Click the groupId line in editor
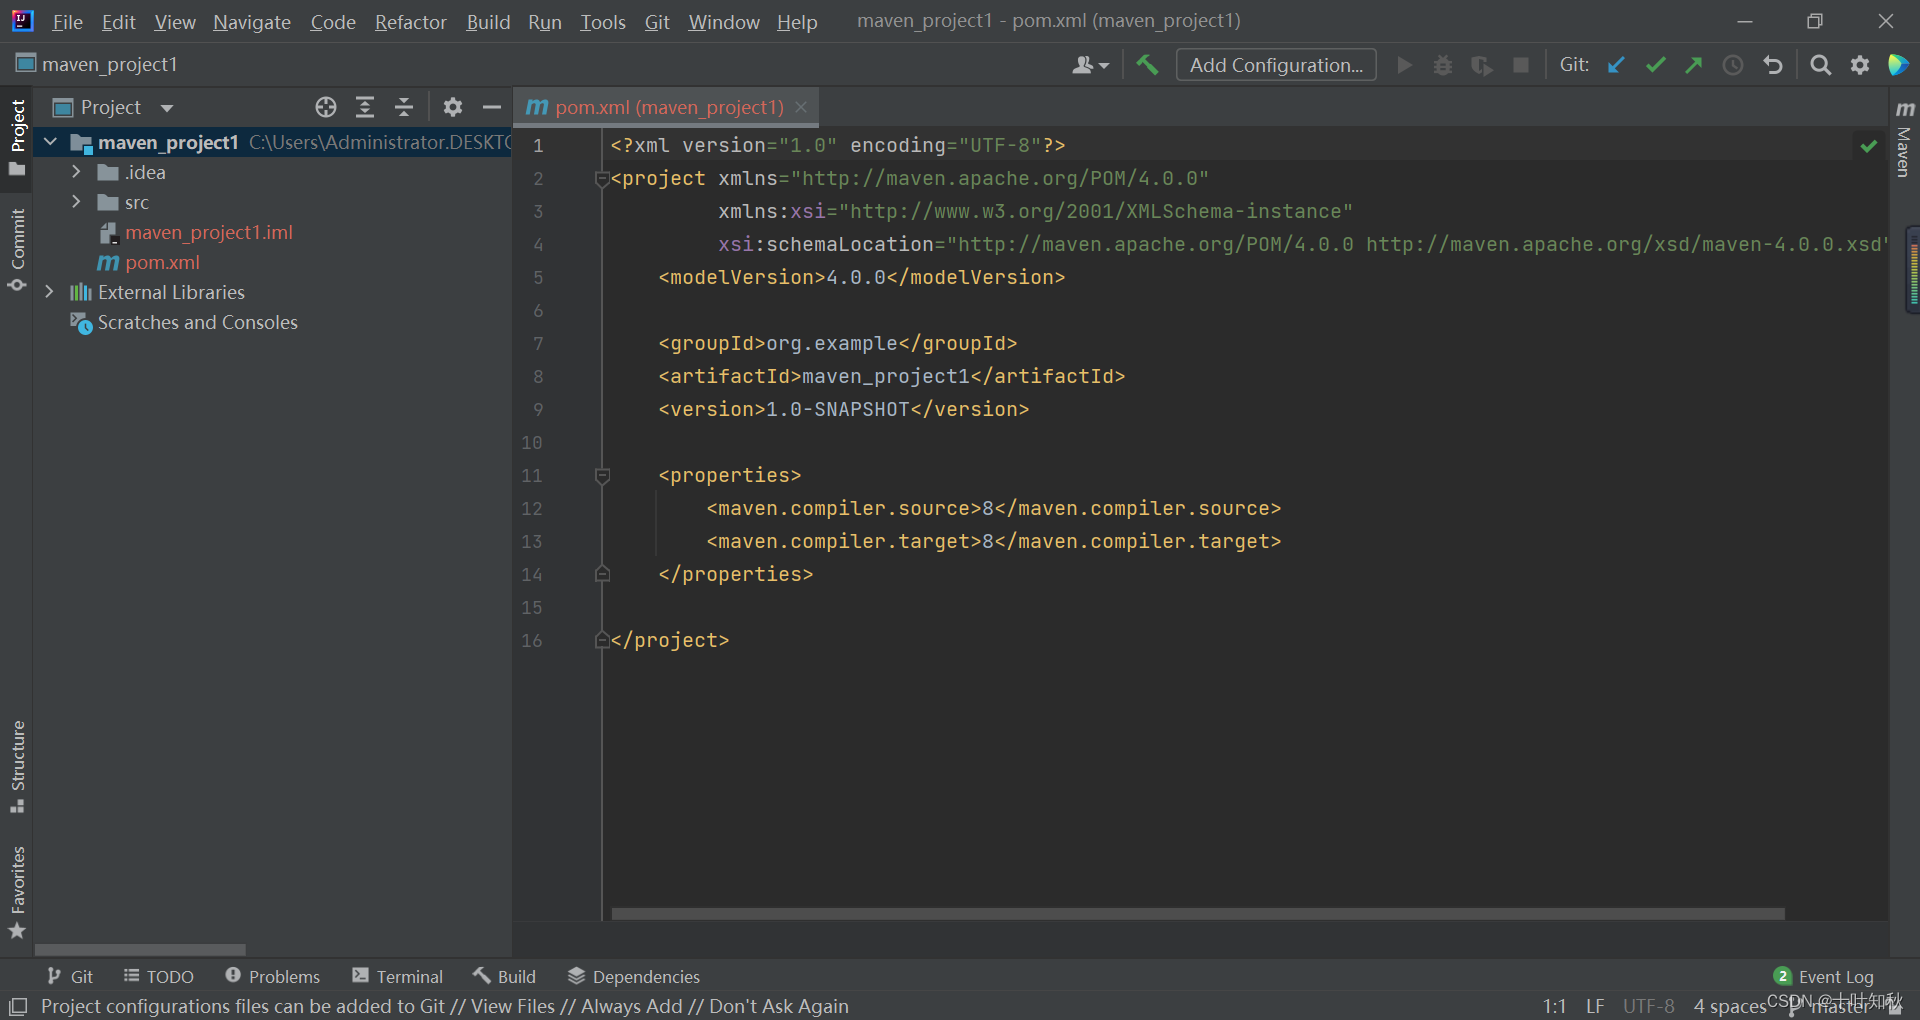 837,343
